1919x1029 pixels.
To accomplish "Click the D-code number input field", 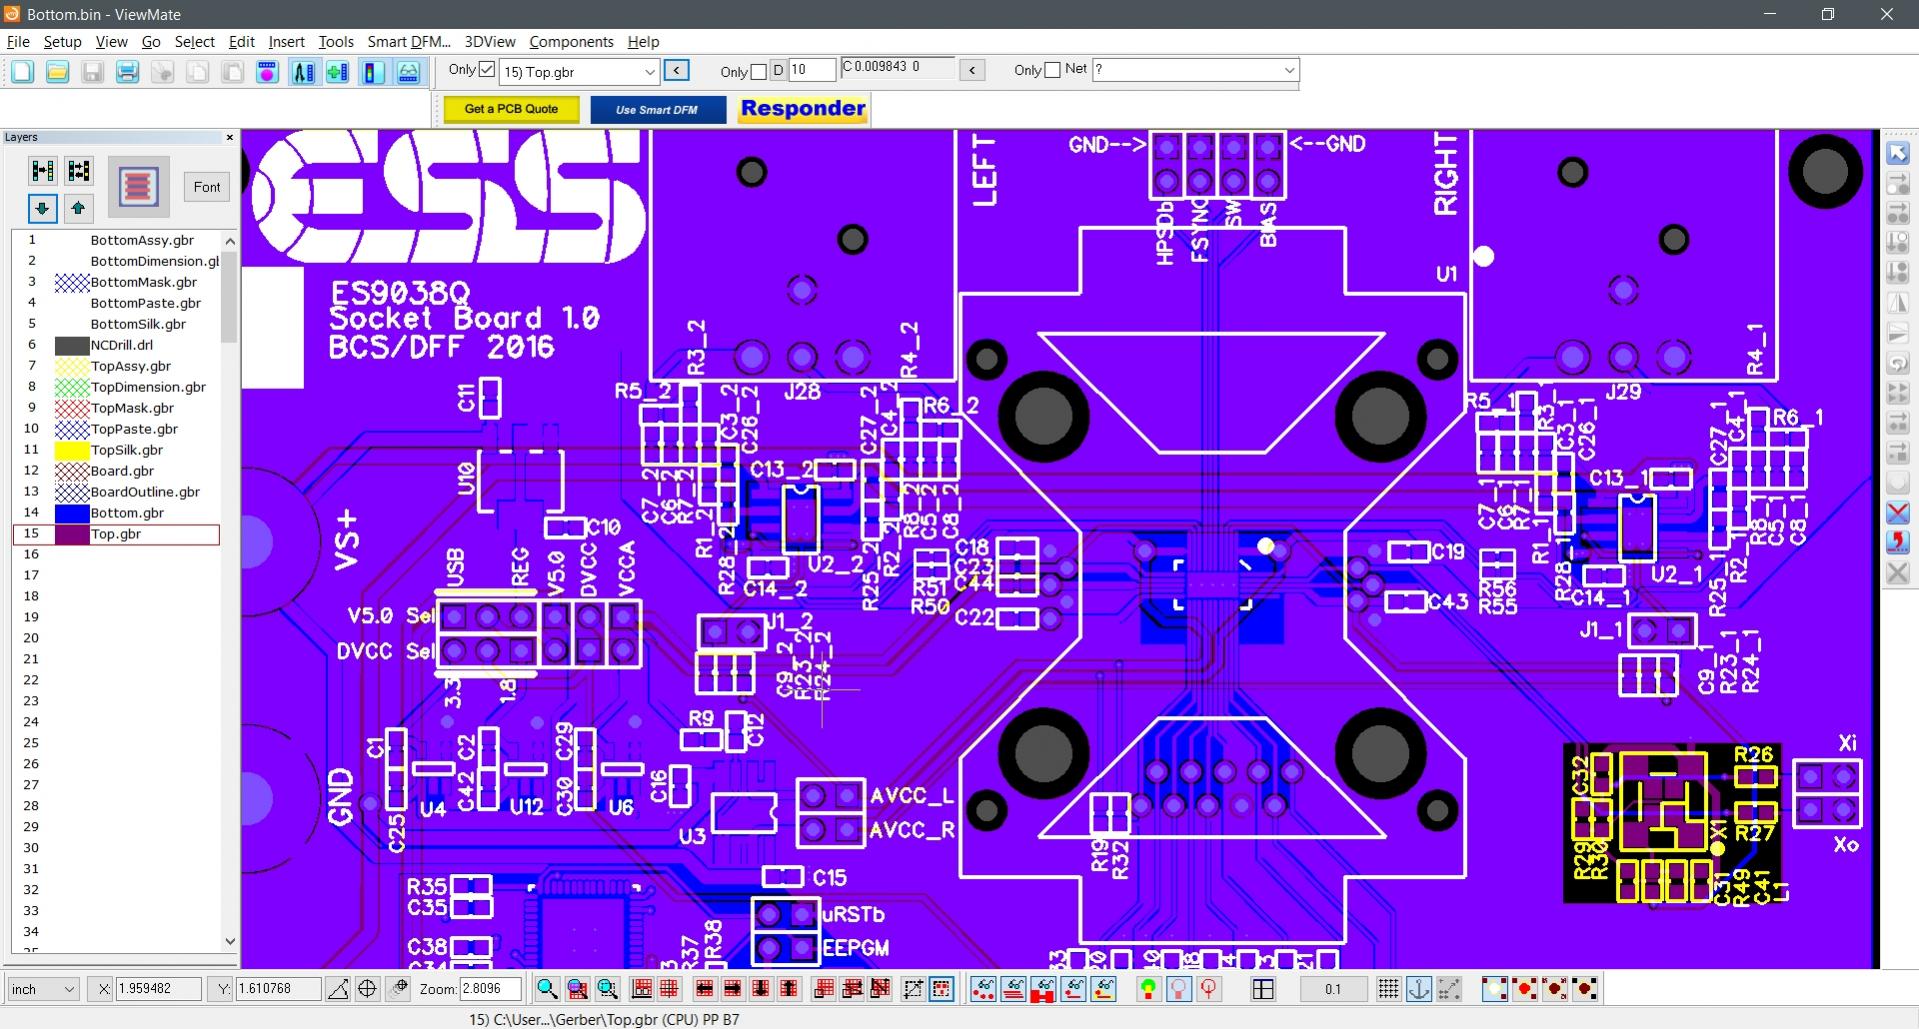I will tap(811, 70).
